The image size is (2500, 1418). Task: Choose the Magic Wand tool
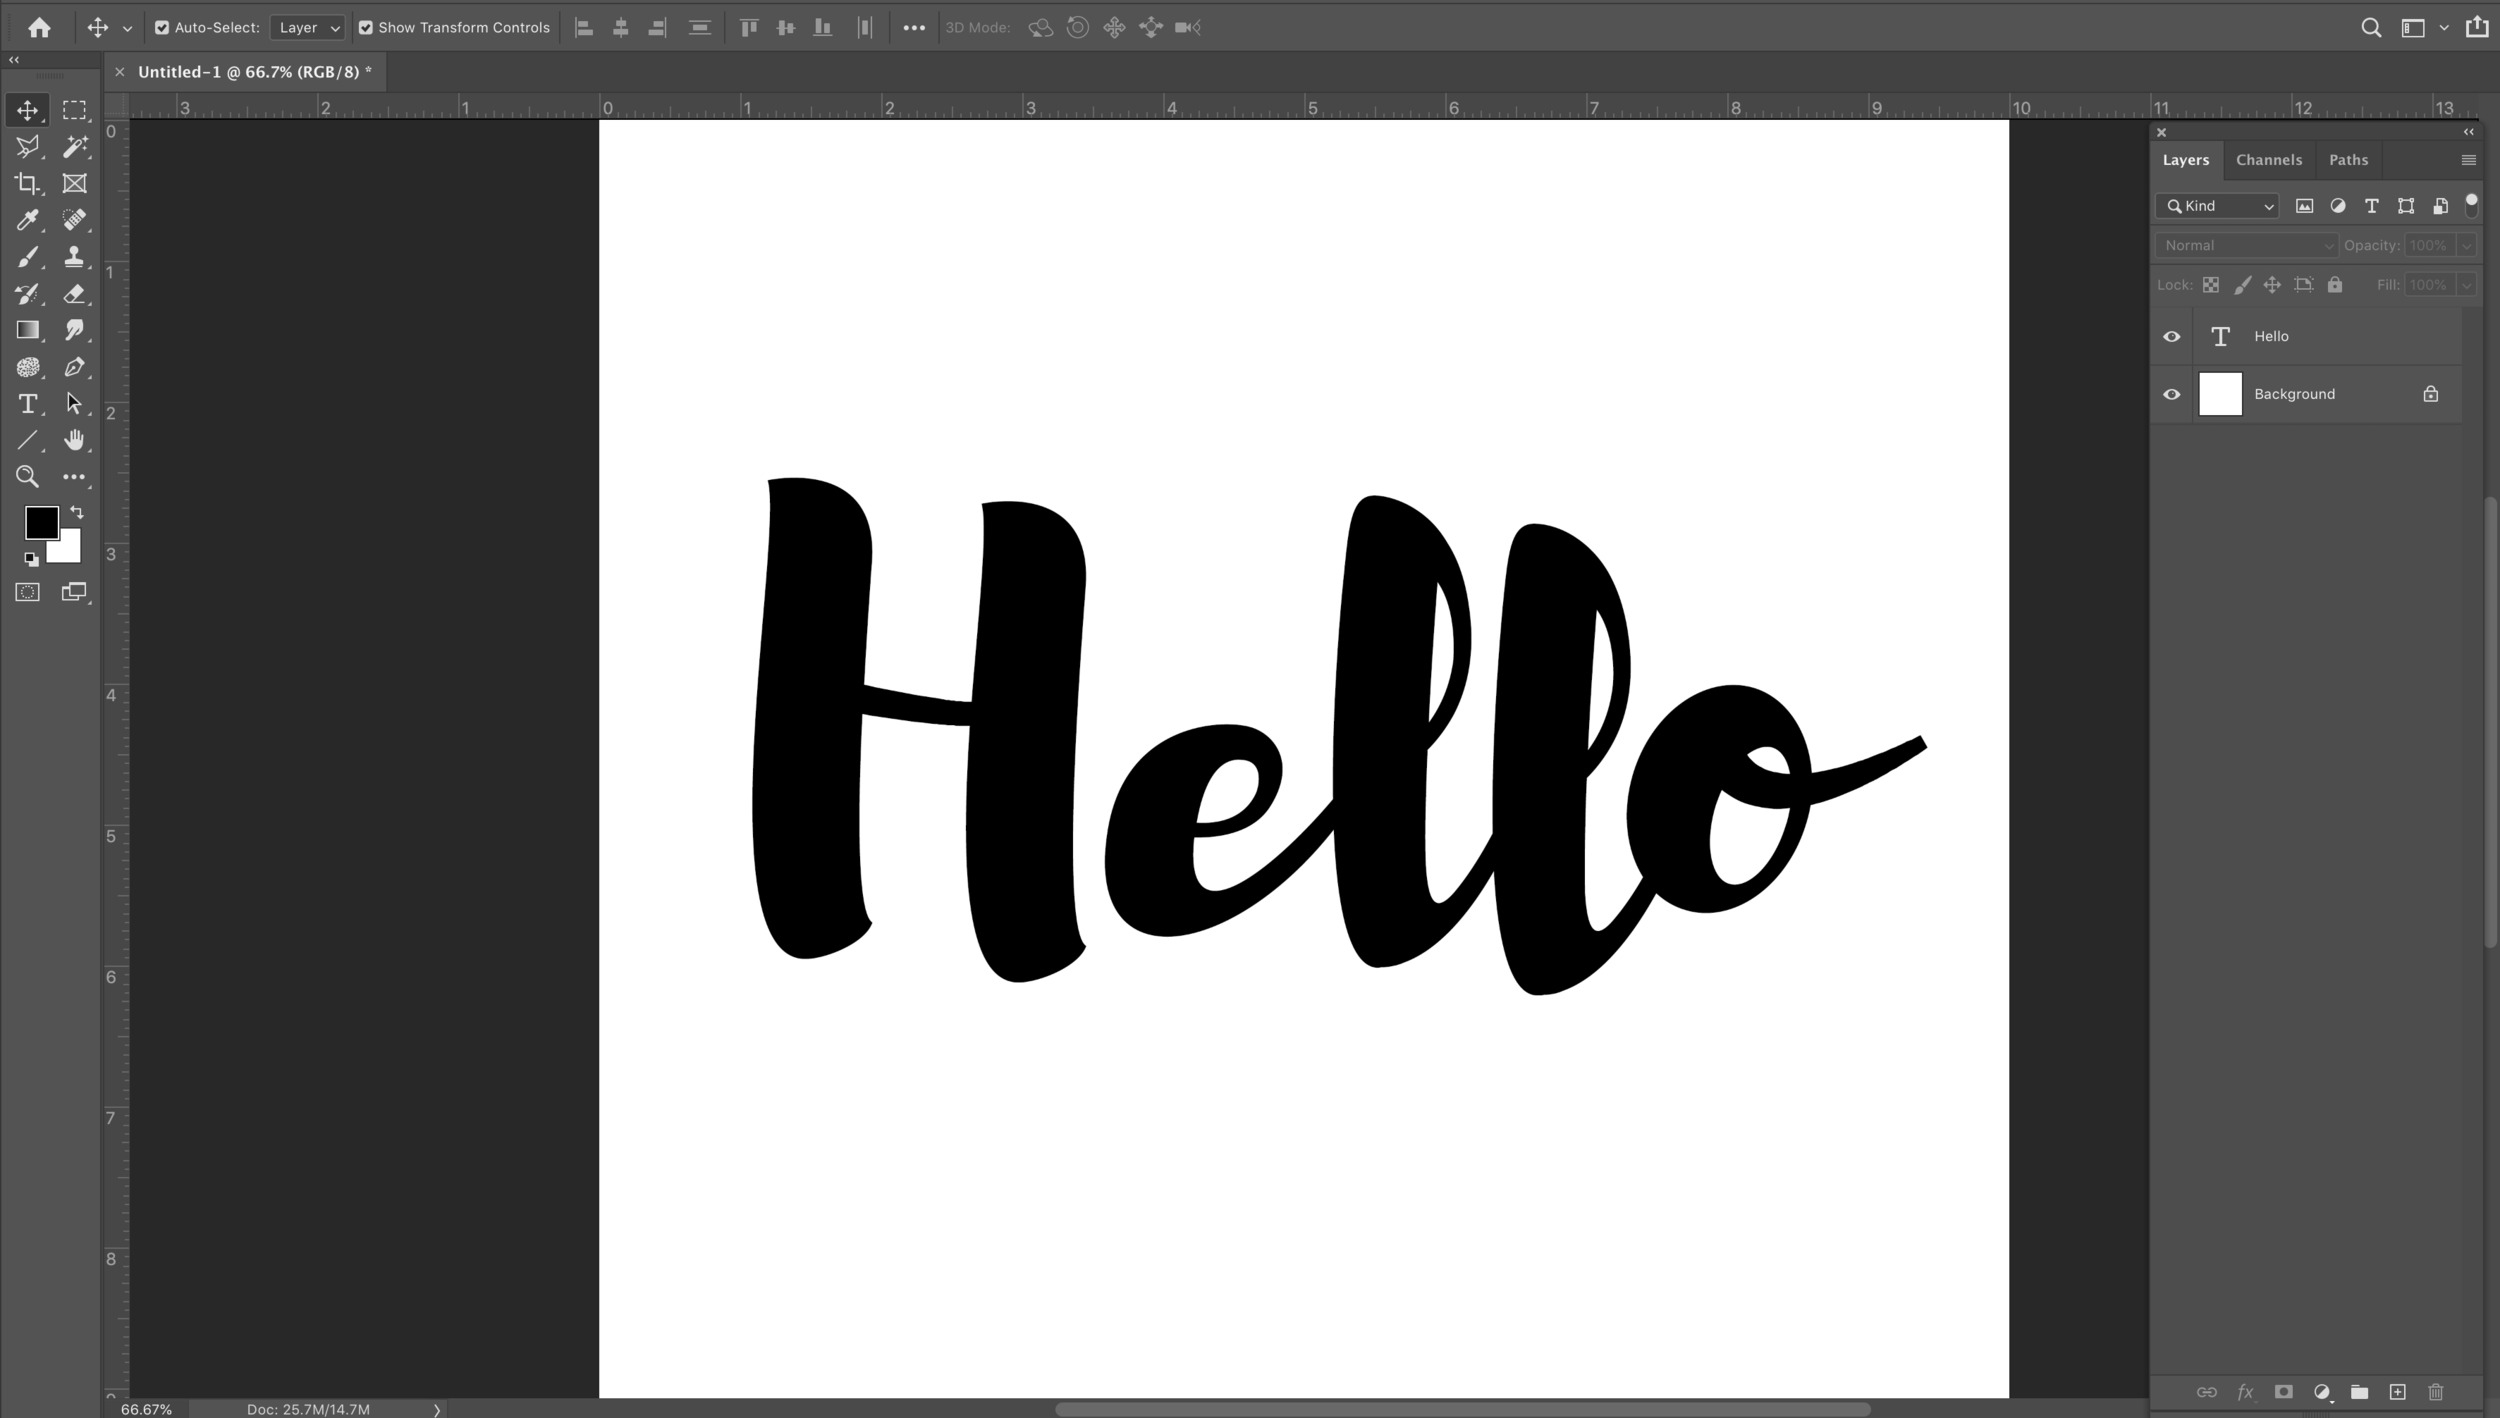(x=75, y=147)
